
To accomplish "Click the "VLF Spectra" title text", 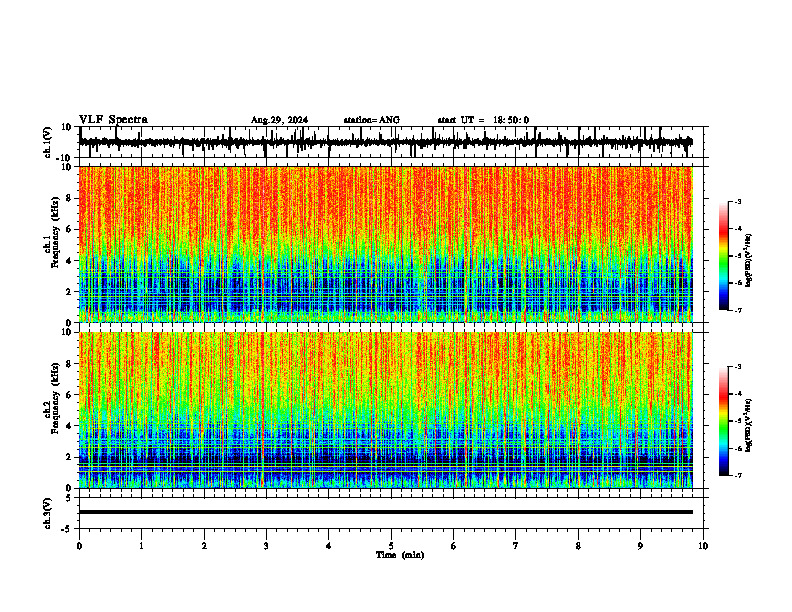I will click(x=113, y=120).
